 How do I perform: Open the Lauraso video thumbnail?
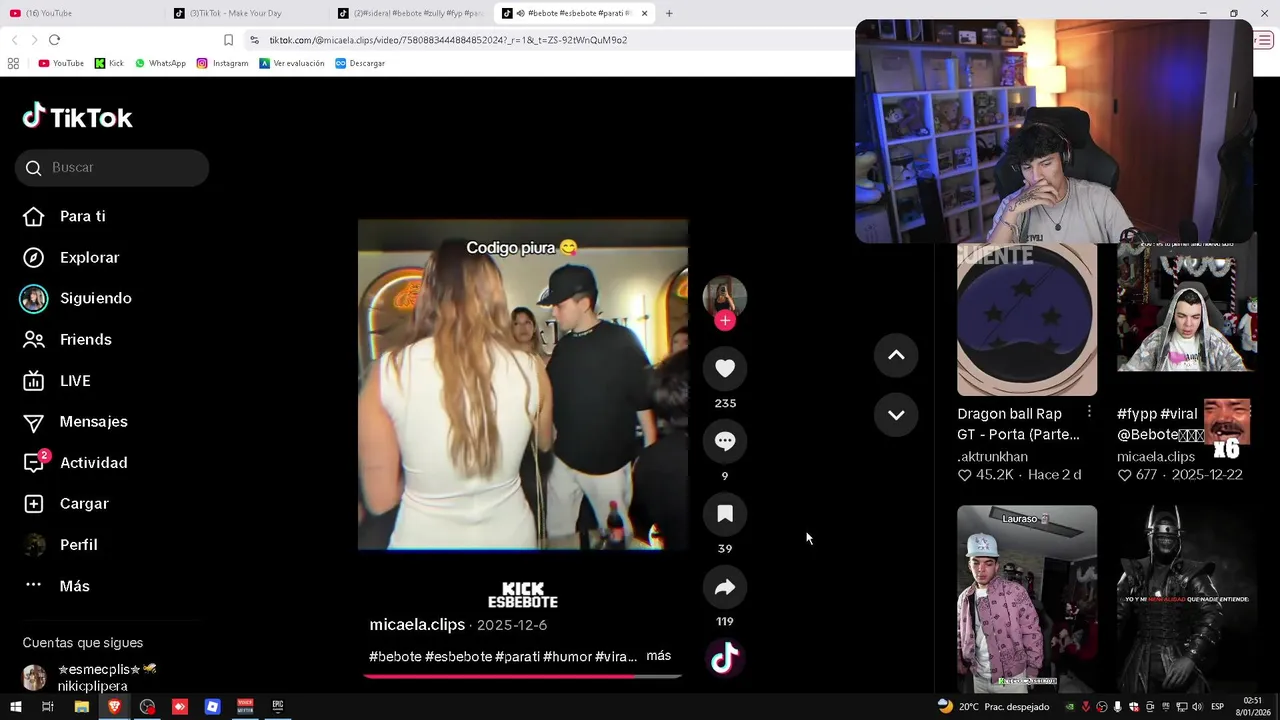1027,598
